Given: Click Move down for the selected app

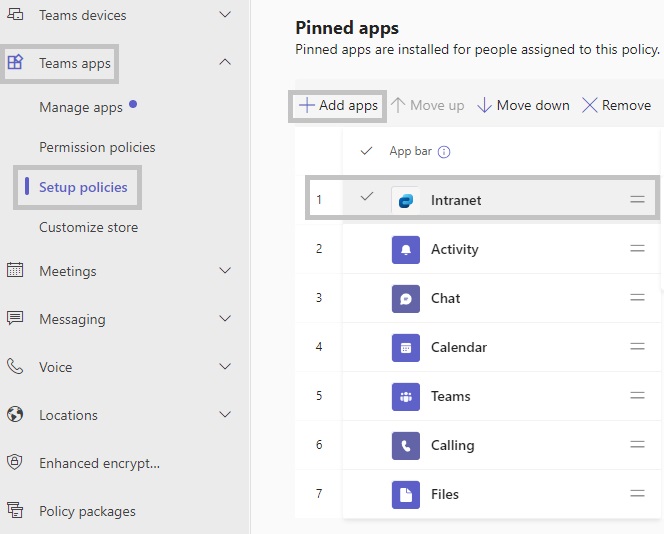Looking at the screenshot, I should (522, 105).
